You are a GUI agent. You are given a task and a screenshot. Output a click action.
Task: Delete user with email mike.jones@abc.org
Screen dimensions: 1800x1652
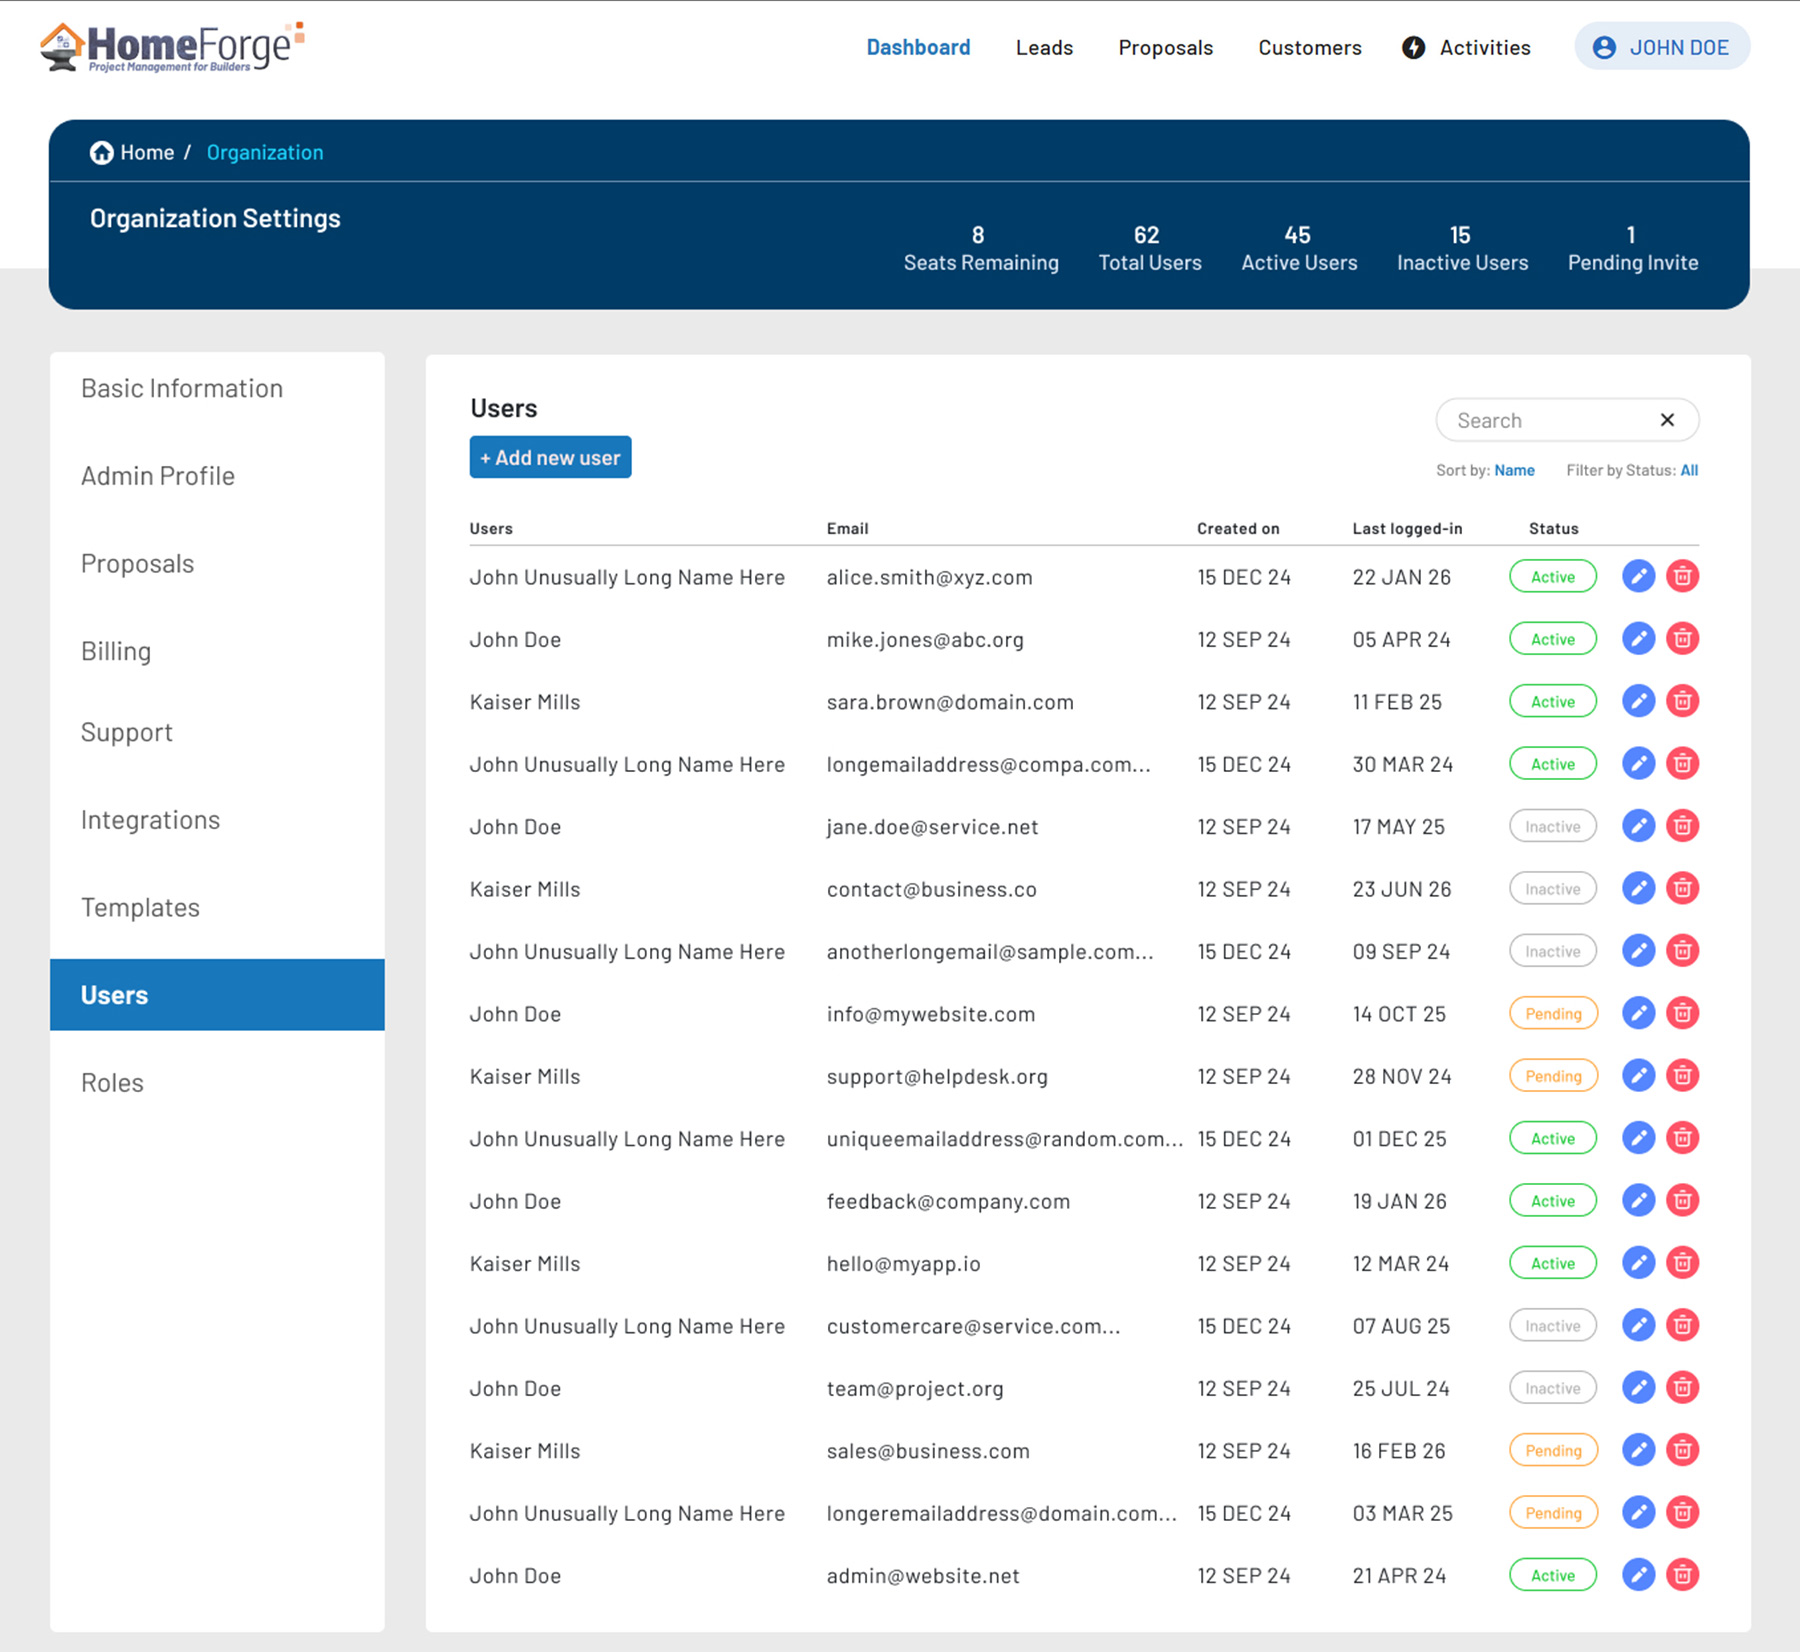pyautogui.click(x=1683, y=639)
